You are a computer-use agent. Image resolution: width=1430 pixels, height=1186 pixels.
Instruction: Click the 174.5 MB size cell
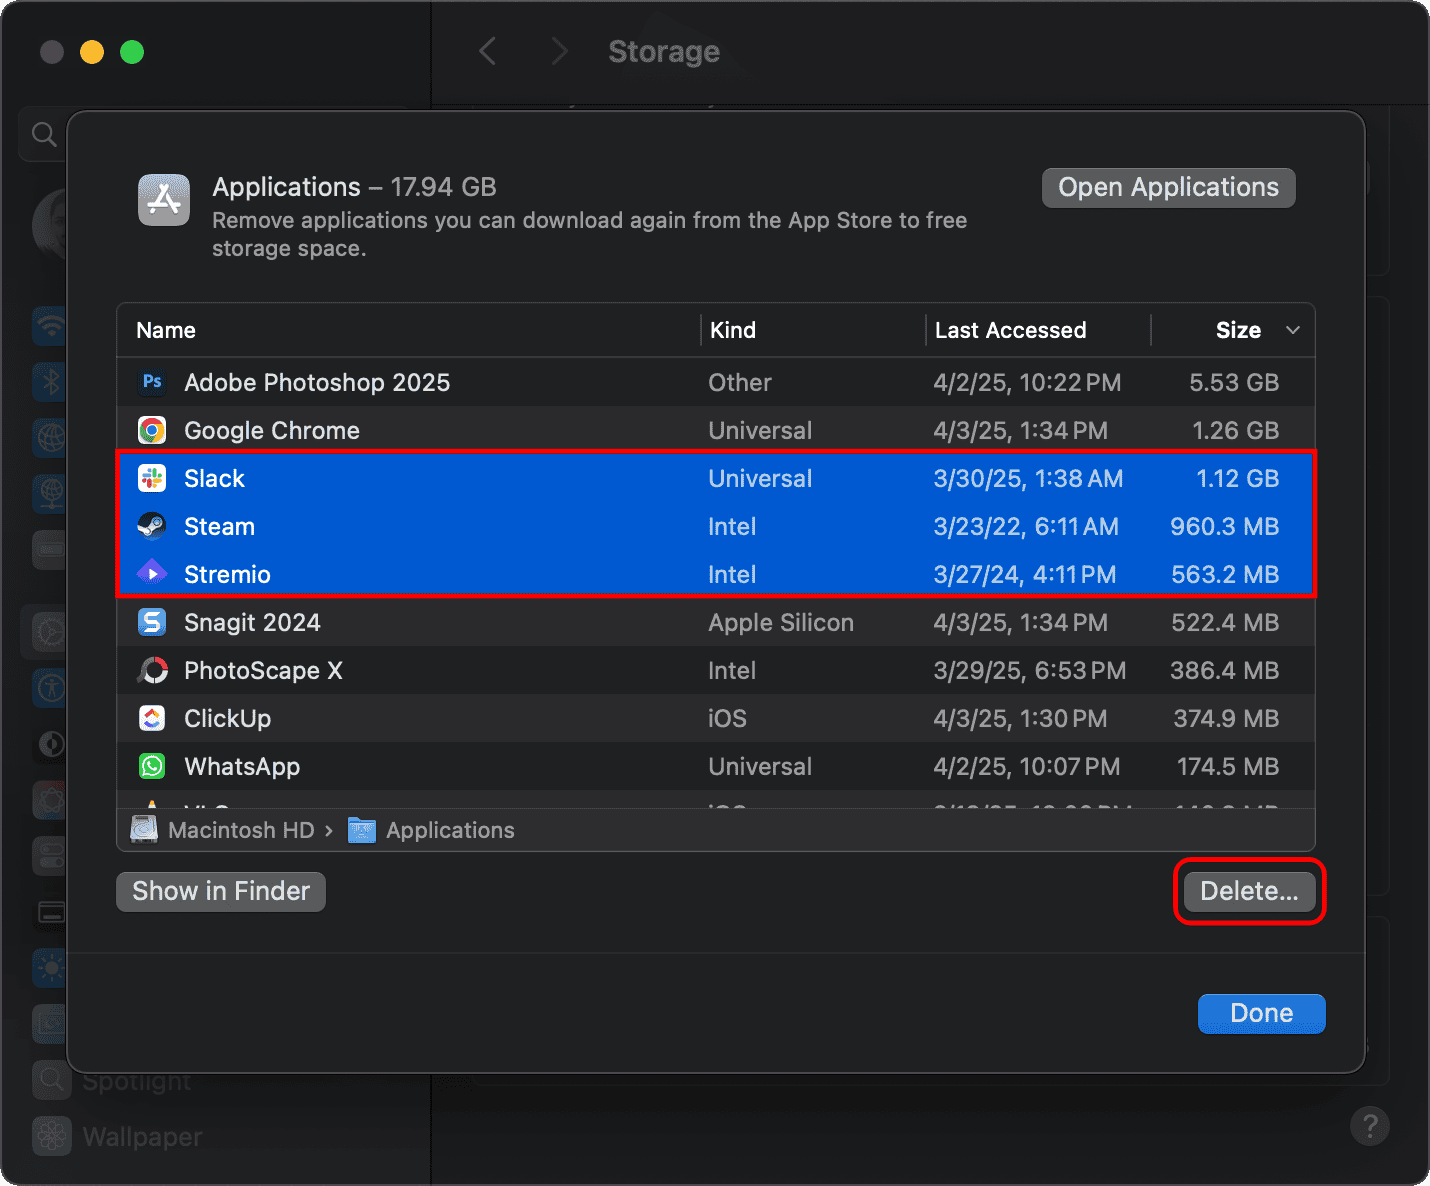tap(1228, 766)
